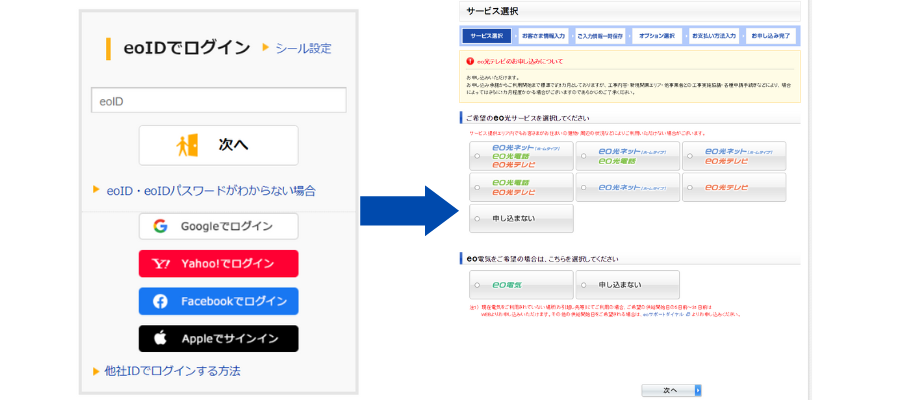Open eoID・eoIDパスワードがわからない場合 link
The height and width of the screenshot is (400, 900).
(x=211, y=191)
